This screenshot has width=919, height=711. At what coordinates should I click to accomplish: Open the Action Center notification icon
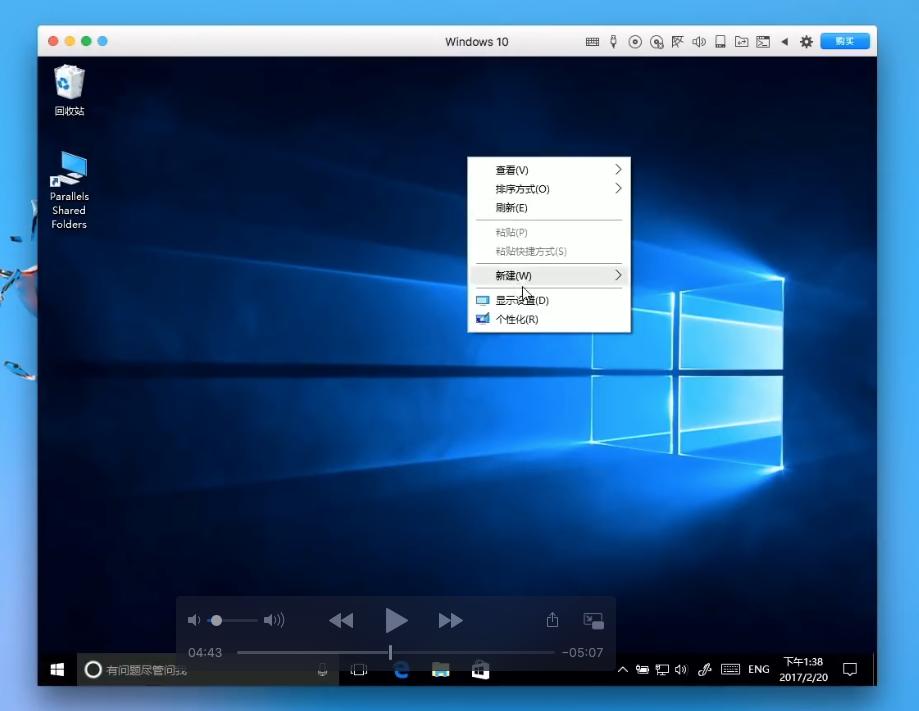(x=850, y=669)
